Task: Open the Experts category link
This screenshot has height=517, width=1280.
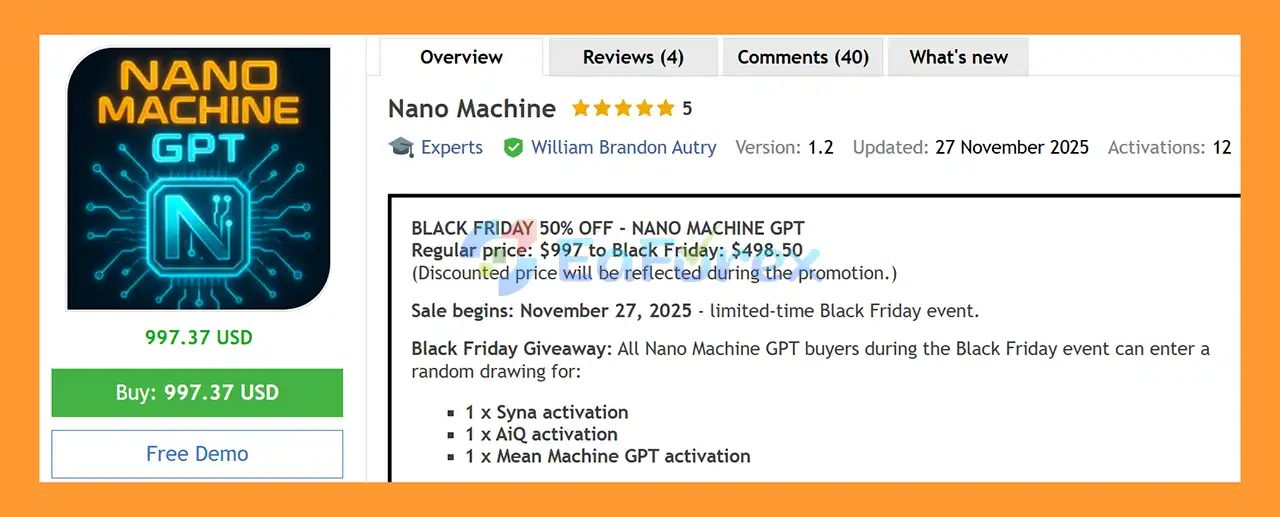Action: (451, 147)
